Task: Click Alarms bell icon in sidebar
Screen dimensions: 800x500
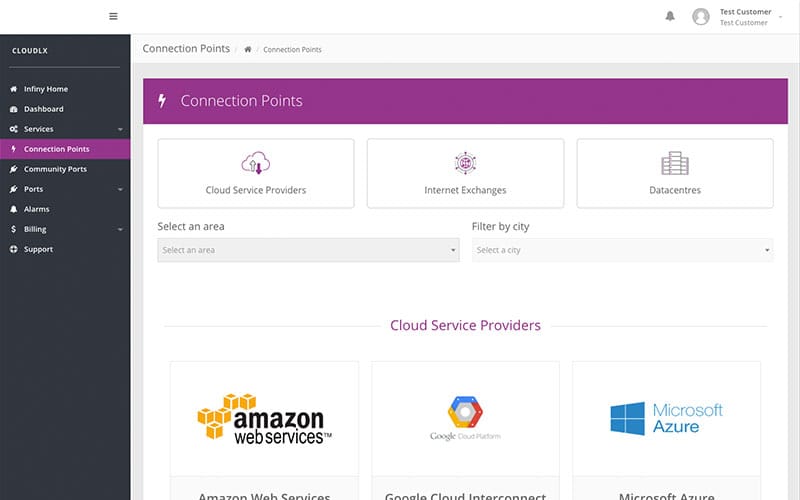Action: 14,209
